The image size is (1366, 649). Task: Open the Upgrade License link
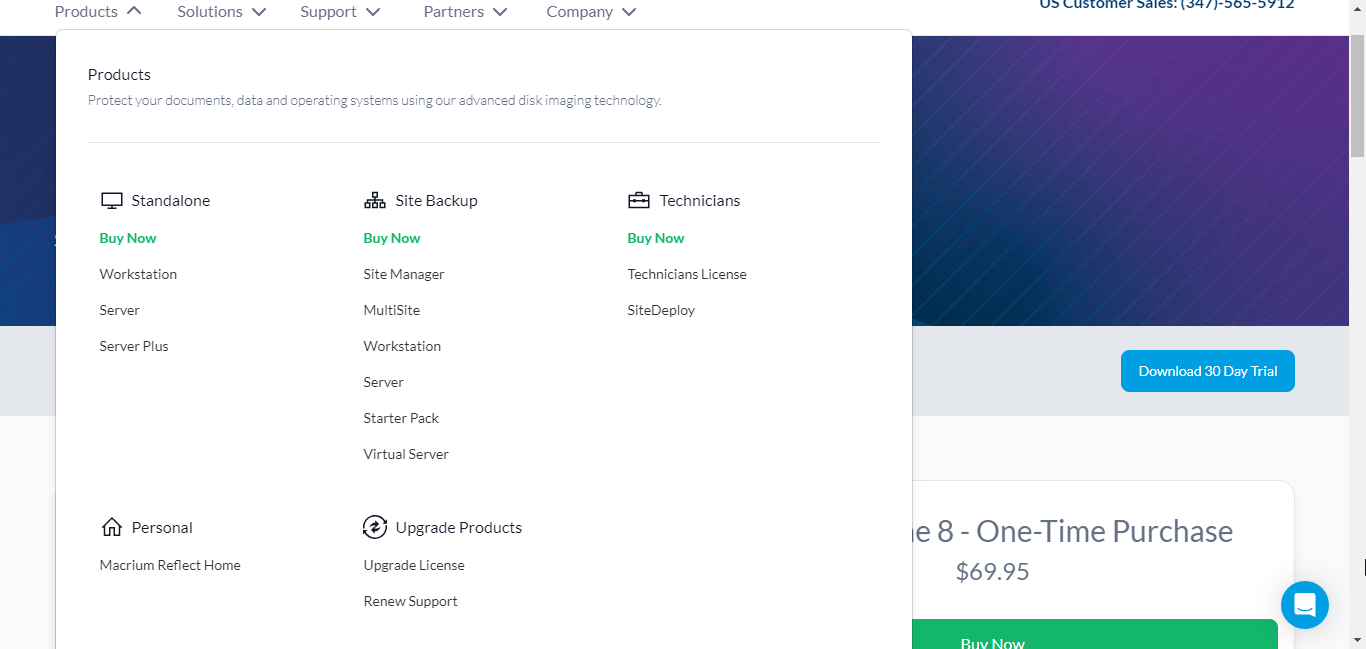tap(414, 565)
